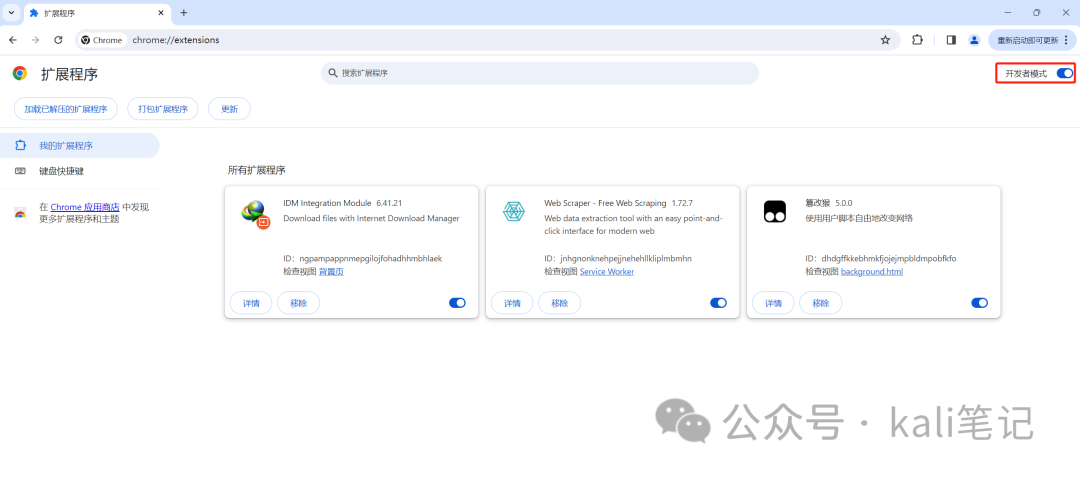Image resolution: width=1080 pixels, height=480 pixels.
Task: Click the user profile avatar icon
Action: coord(974,40)
